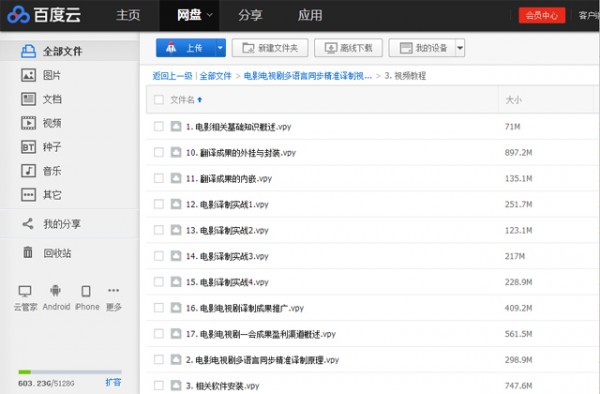Open the 文档 category
The image size is (600, 394).
pos(41,99)
